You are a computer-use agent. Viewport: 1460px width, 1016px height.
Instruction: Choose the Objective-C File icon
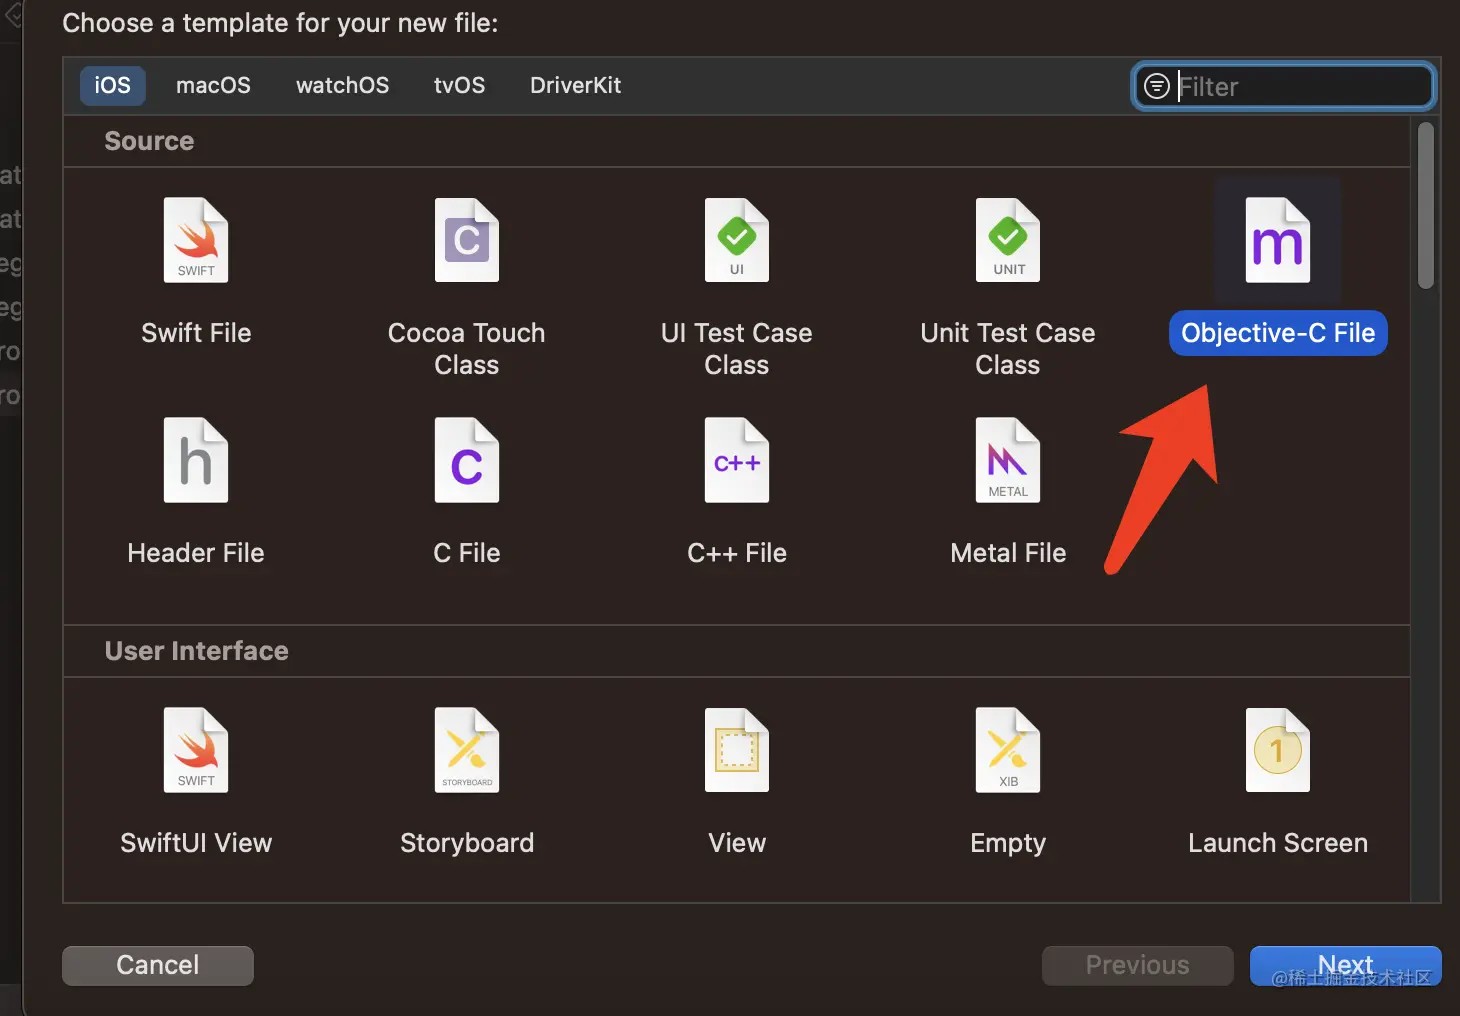(x=1278, y=240)
